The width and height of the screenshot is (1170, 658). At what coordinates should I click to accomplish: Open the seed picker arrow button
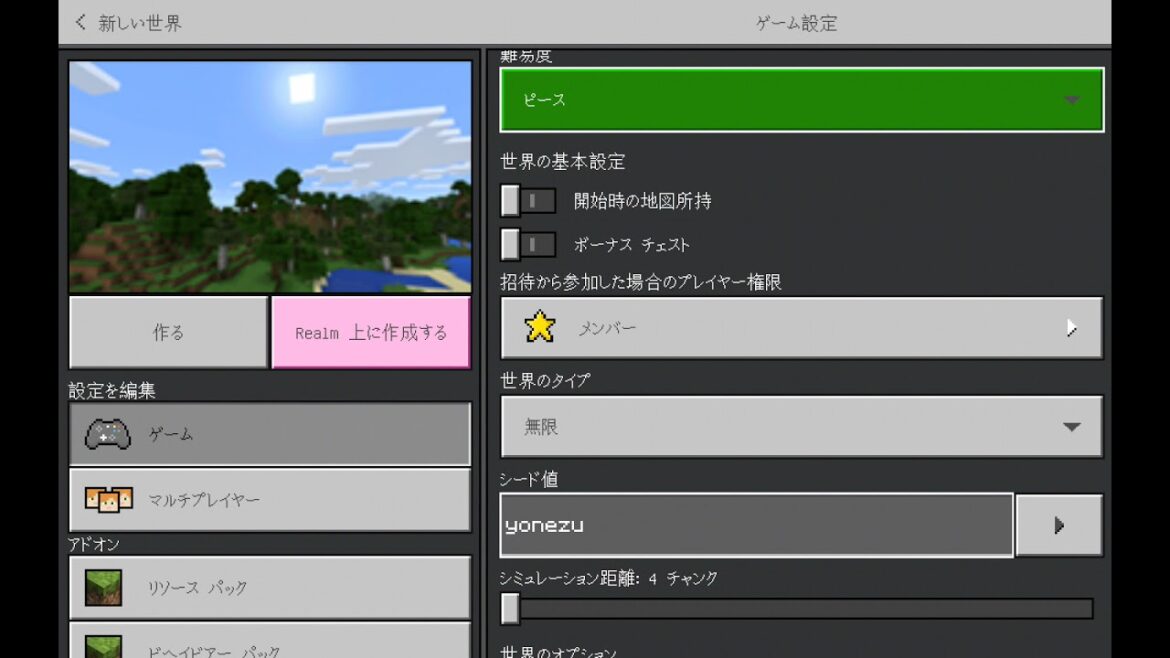pos(1059,525)
